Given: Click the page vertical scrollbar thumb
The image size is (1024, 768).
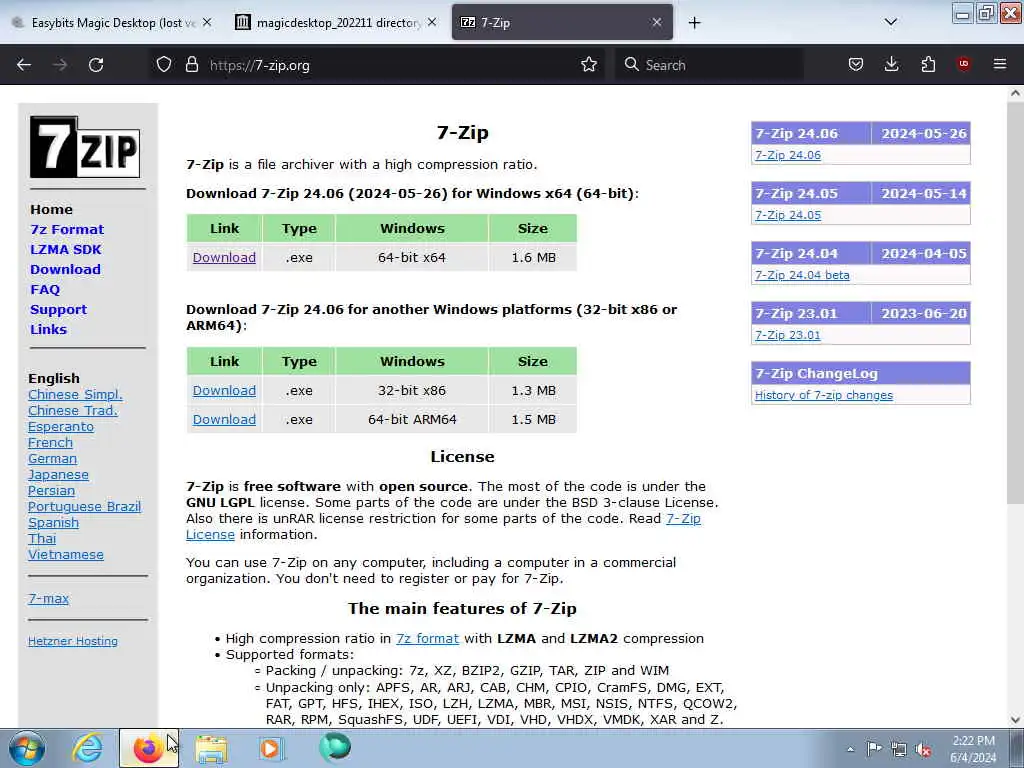Looking at the screenshot, I should pyautogui.click(x=1015, y=300).
